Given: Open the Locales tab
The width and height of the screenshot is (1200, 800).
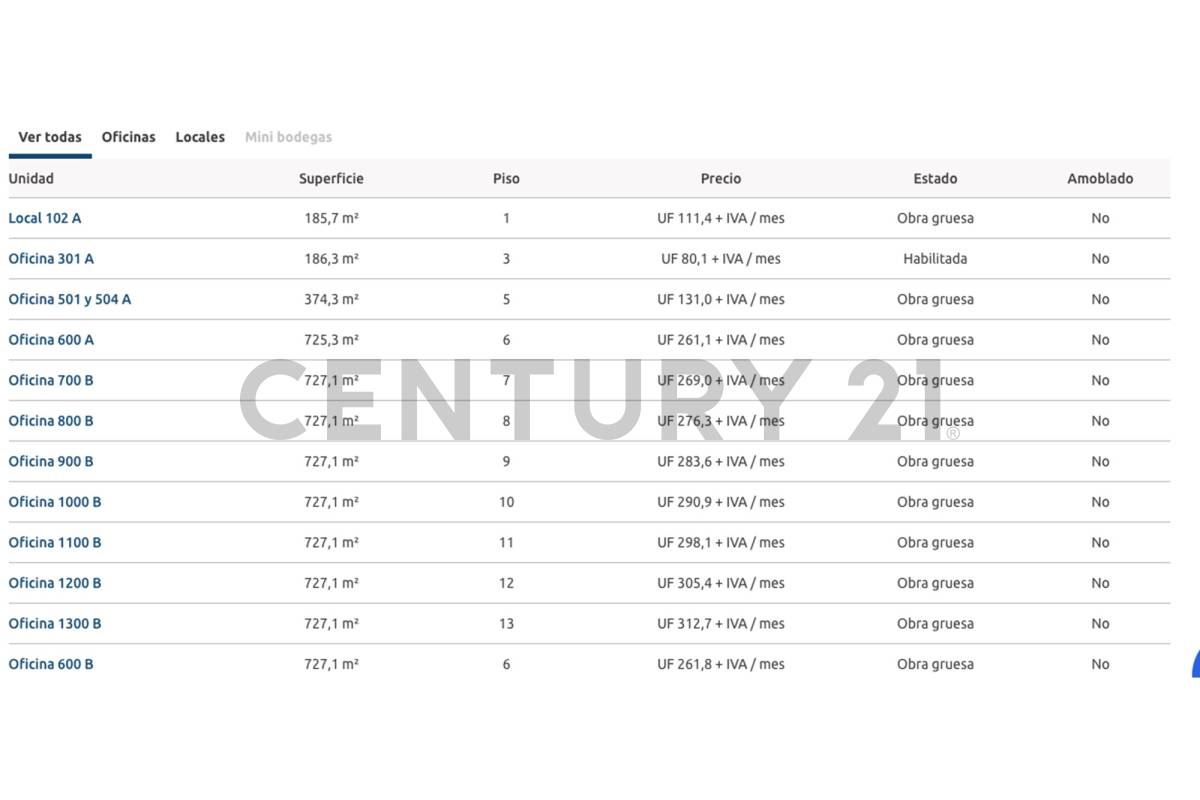Looking at the screenshot, I should [x=200, y=137].
